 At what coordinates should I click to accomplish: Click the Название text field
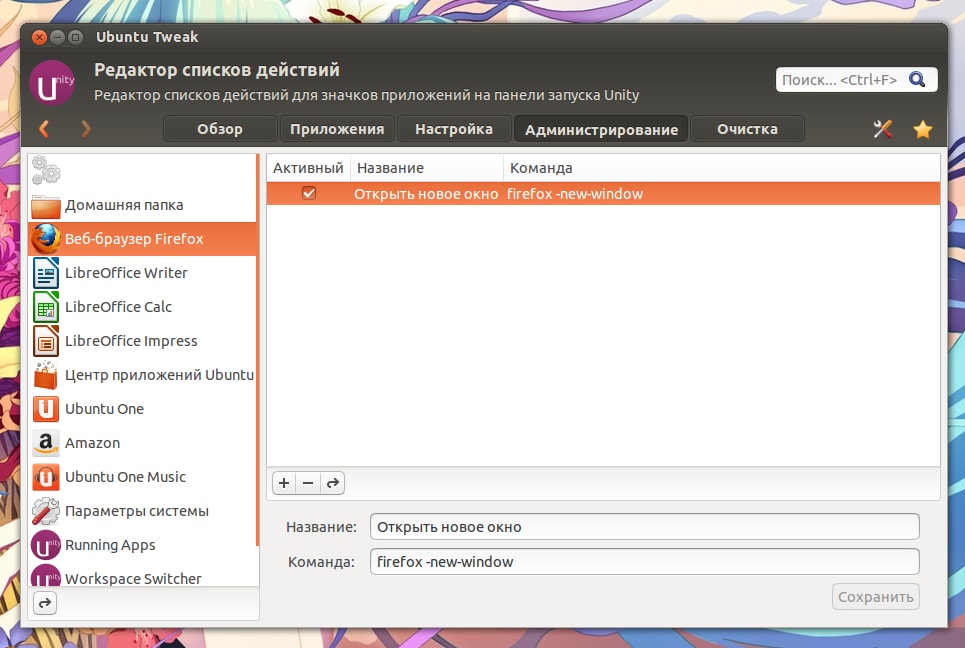644,527
